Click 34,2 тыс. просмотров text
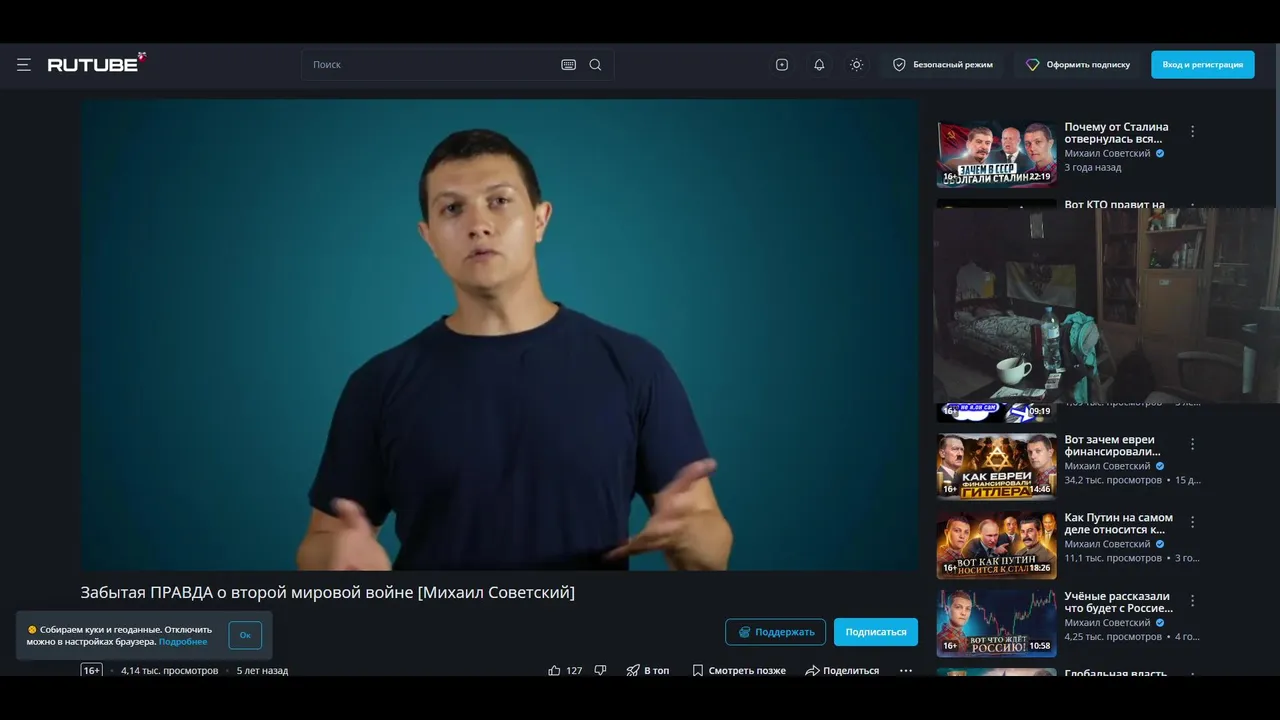Image resolution: width=1280 pixels, height=720 pixels. coord(1113,480)
